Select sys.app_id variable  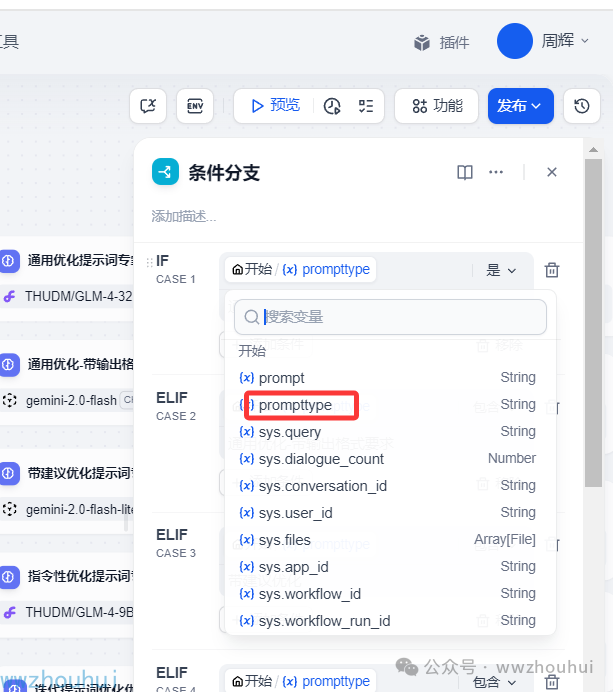point(387,567)
